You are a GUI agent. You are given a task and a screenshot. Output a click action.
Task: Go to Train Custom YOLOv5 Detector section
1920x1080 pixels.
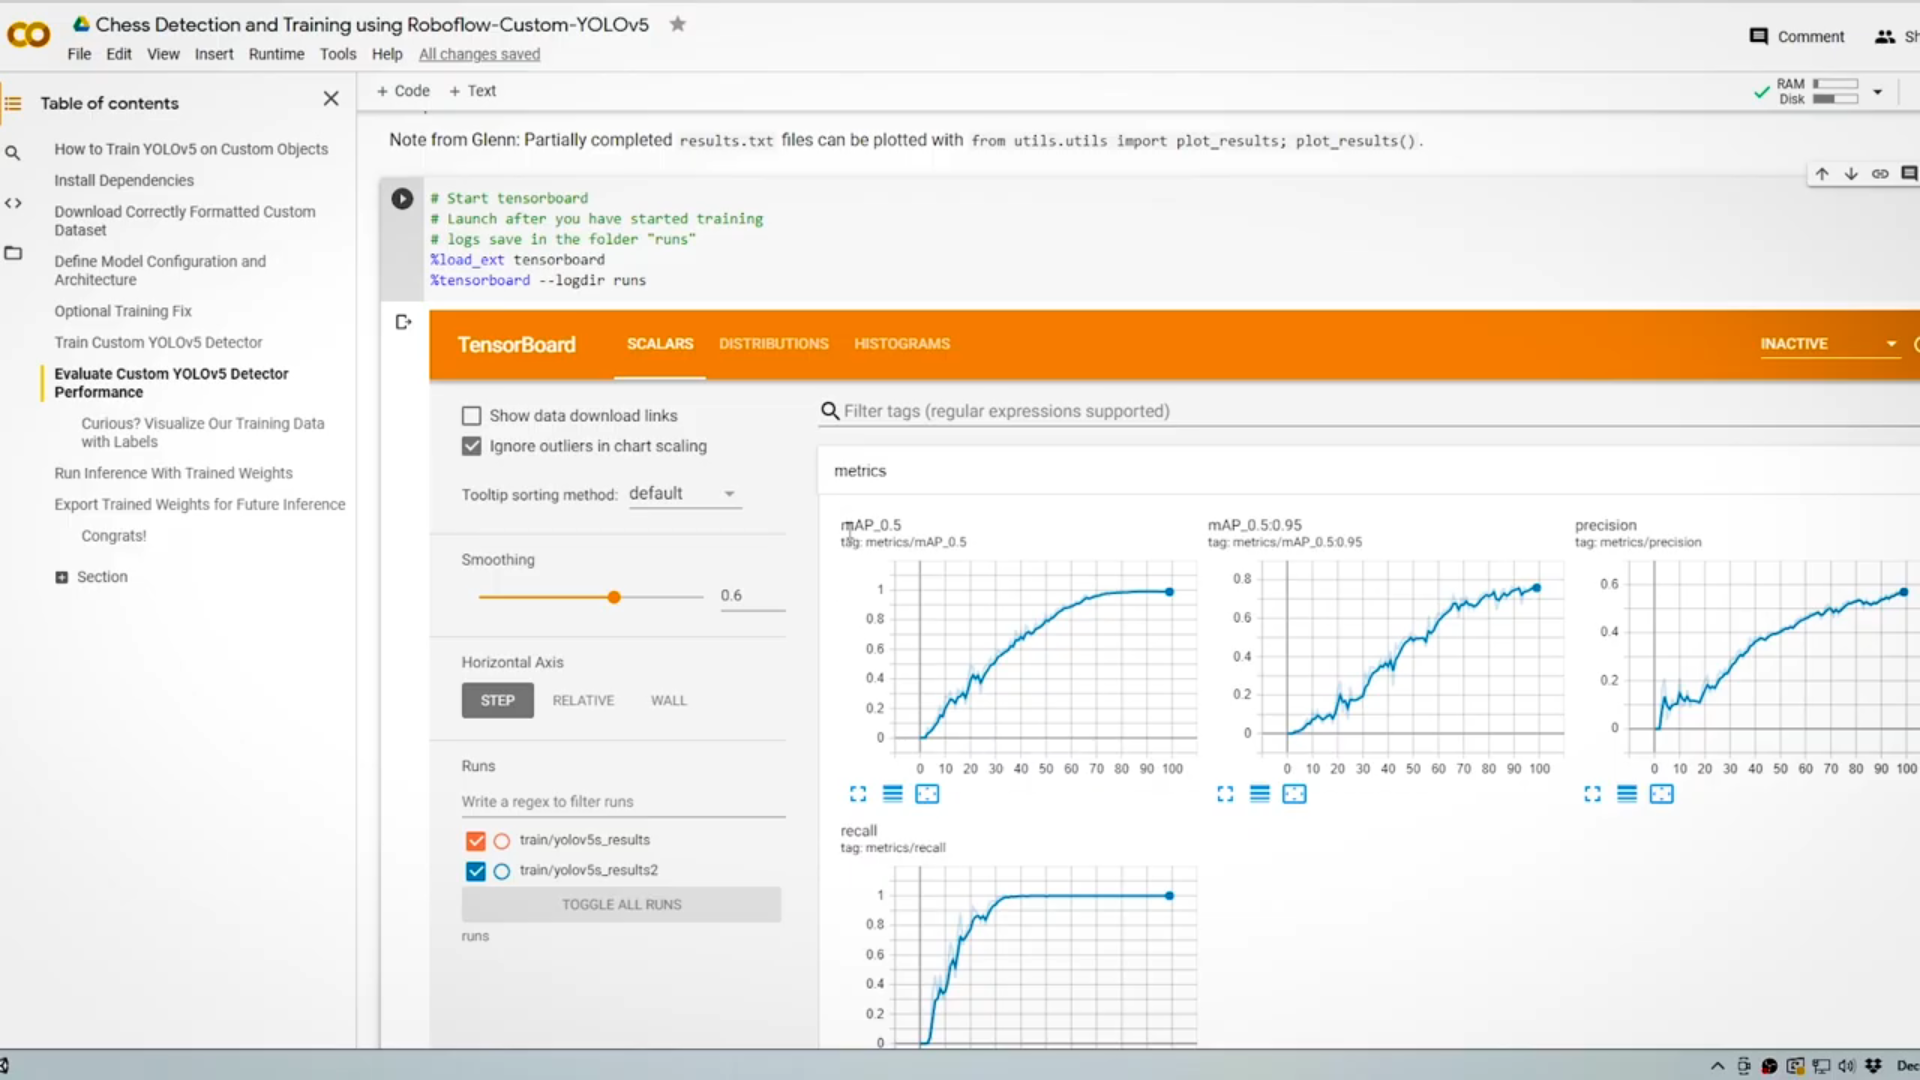[158, 342]
